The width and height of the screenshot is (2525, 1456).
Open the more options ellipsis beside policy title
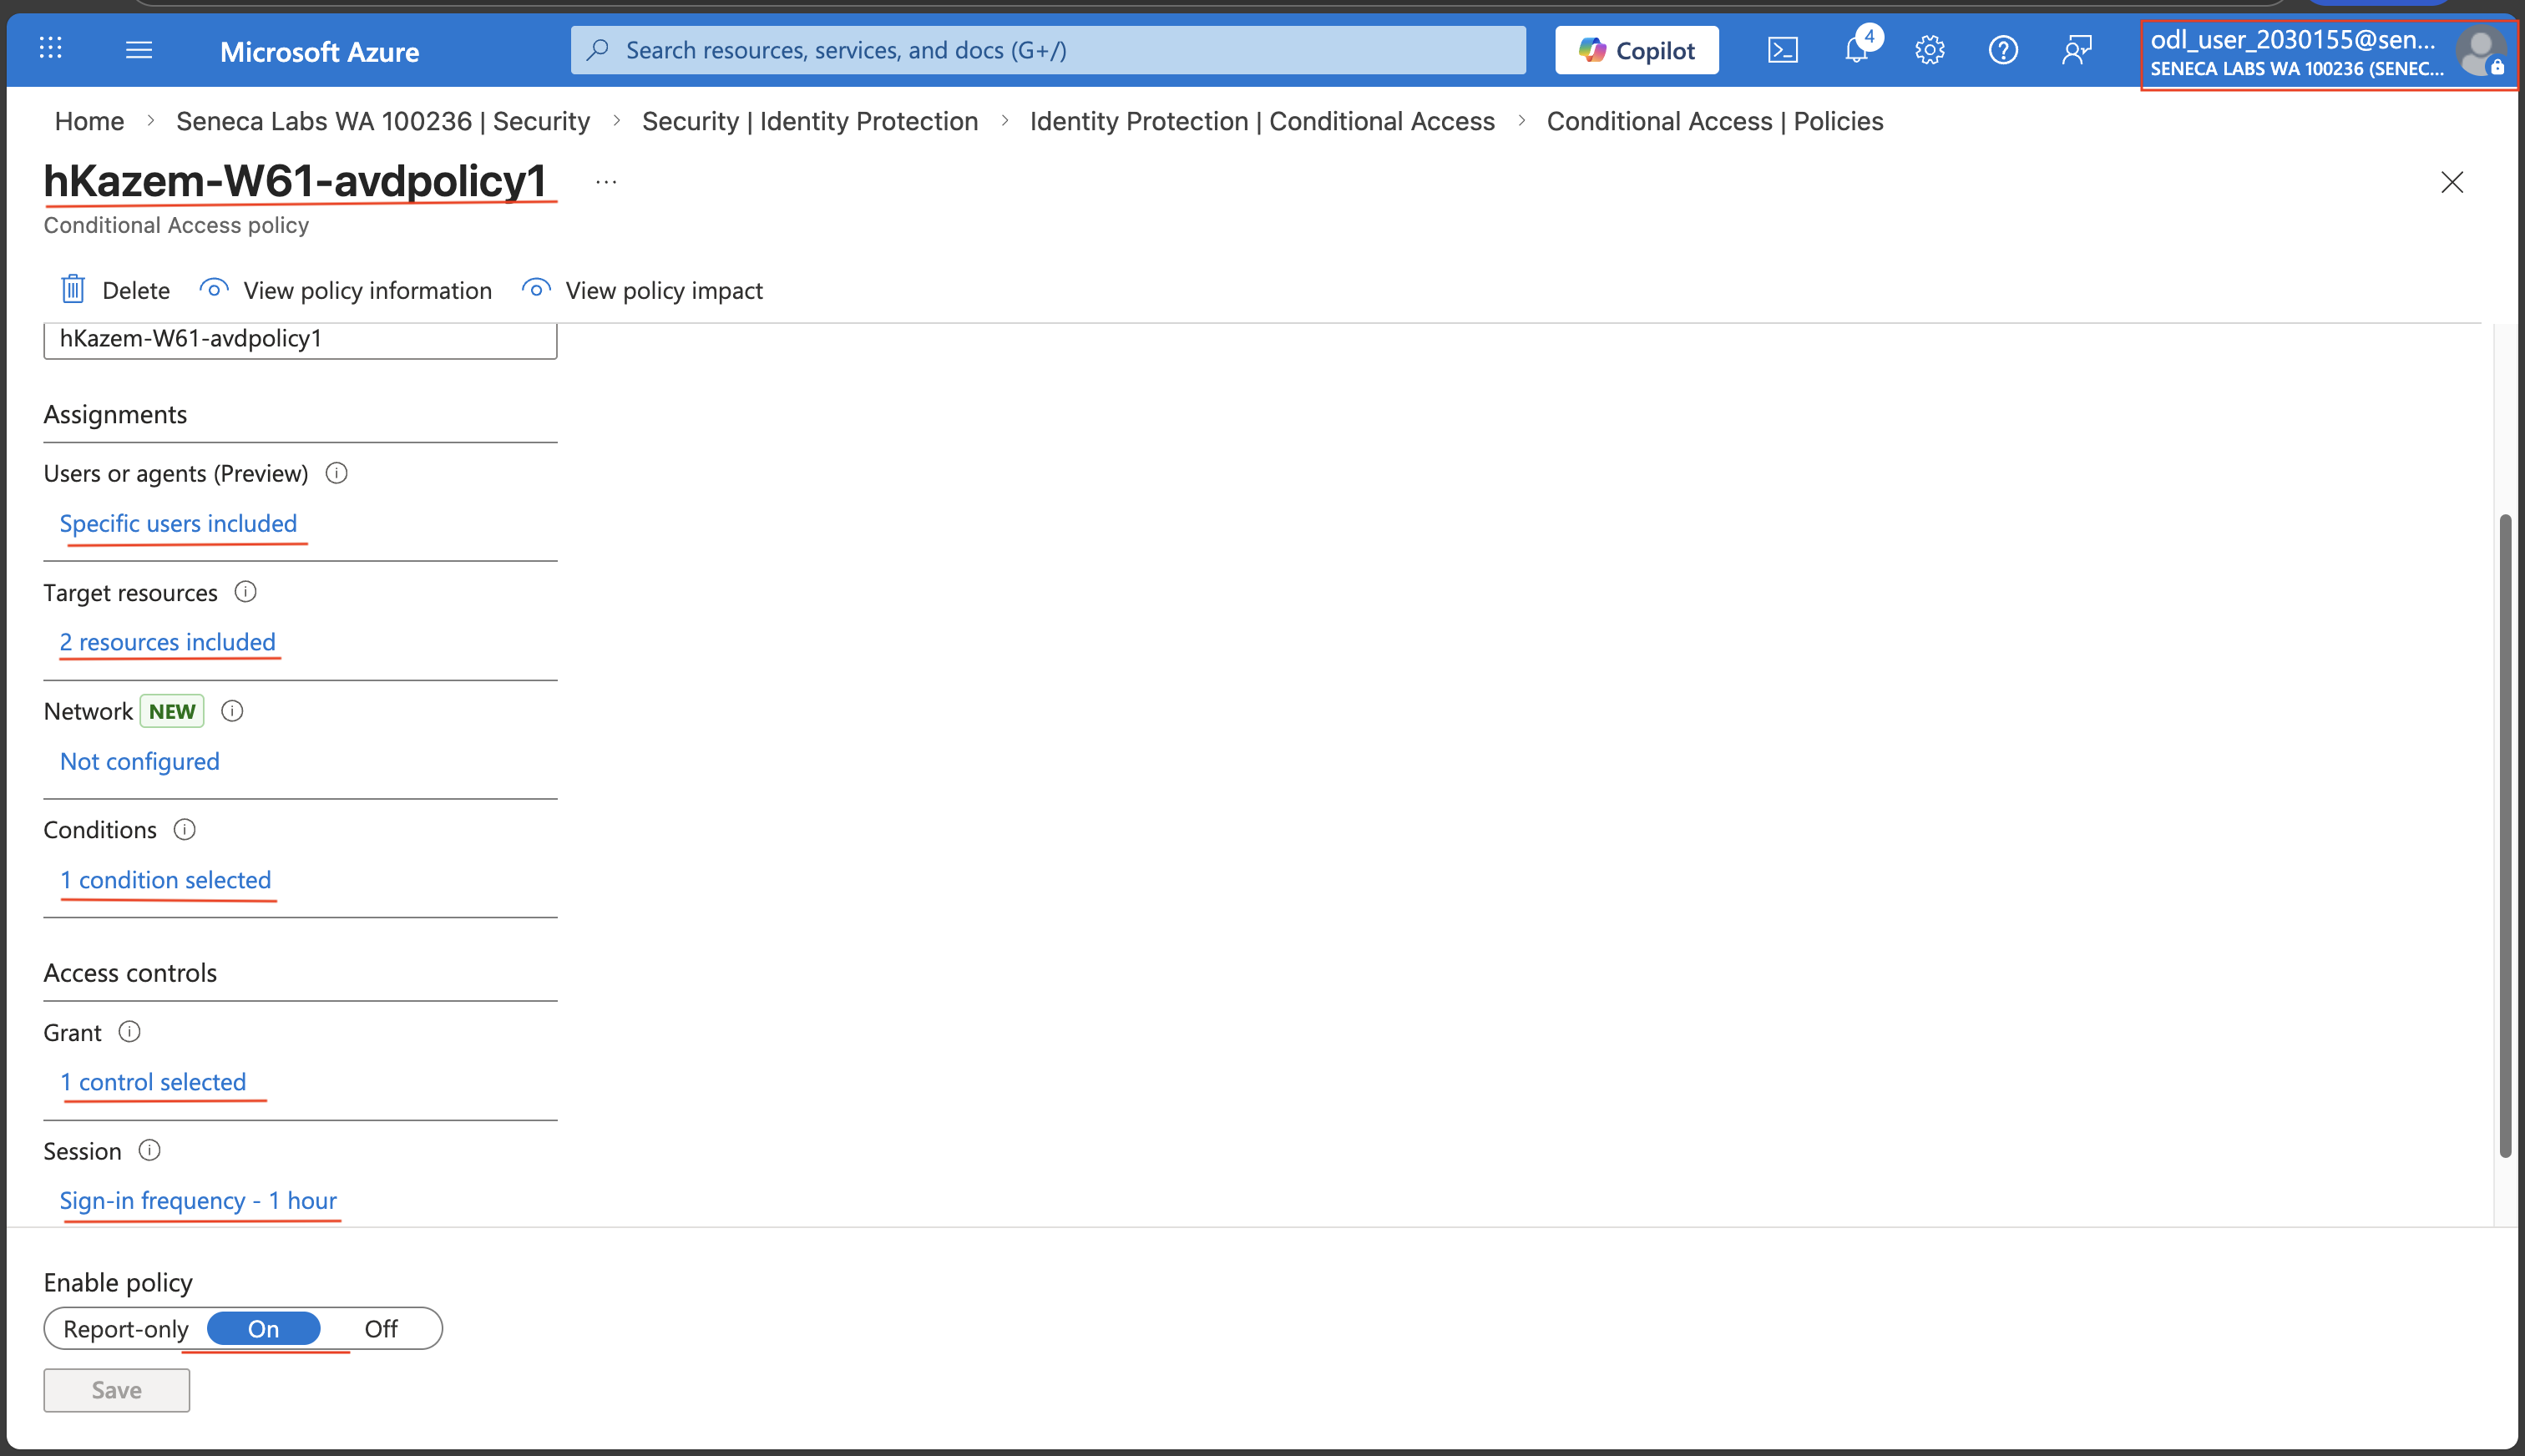tap(606, 182)
